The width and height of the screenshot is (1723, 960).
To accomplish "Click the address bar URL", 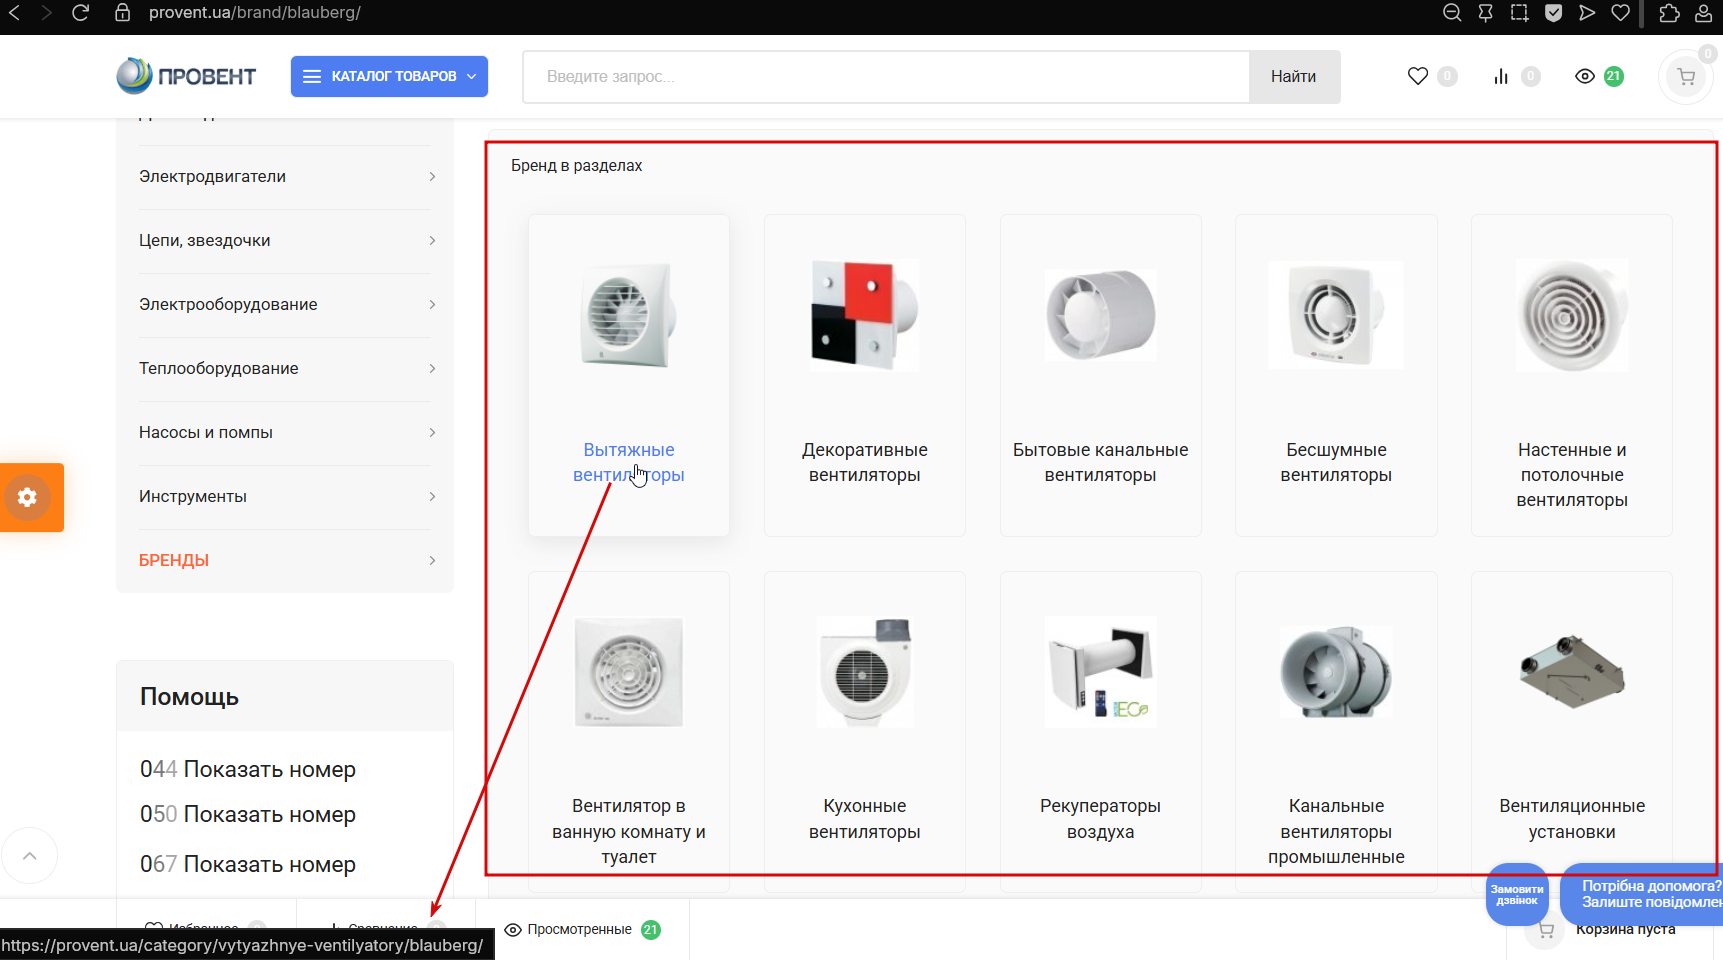I will (x=255, y=13).
